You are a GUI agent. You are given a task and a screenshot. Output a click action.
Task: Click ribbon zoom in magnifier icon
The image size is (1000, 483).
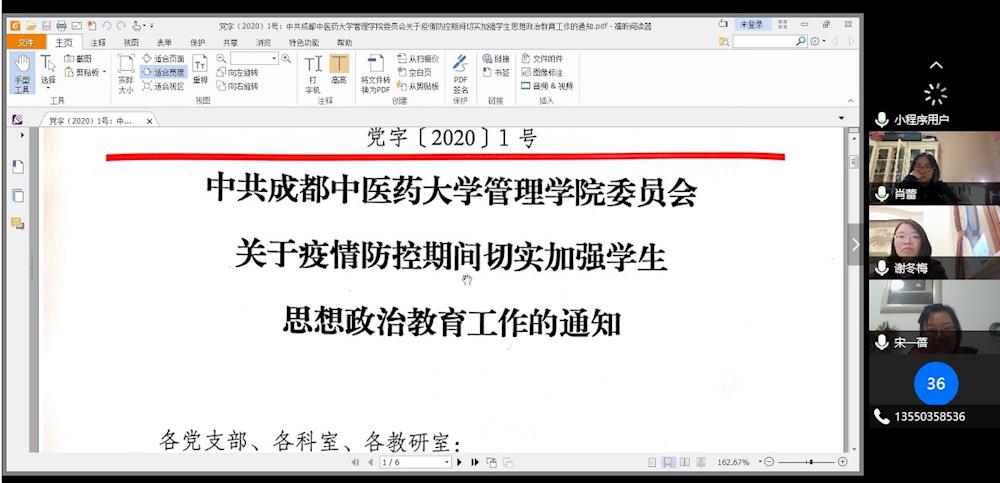pos(286,58)
